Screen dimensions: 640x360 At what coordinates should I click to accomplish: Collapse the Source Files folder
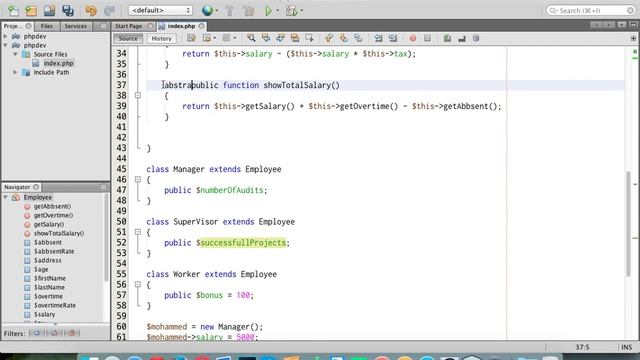tap(15, 54)
